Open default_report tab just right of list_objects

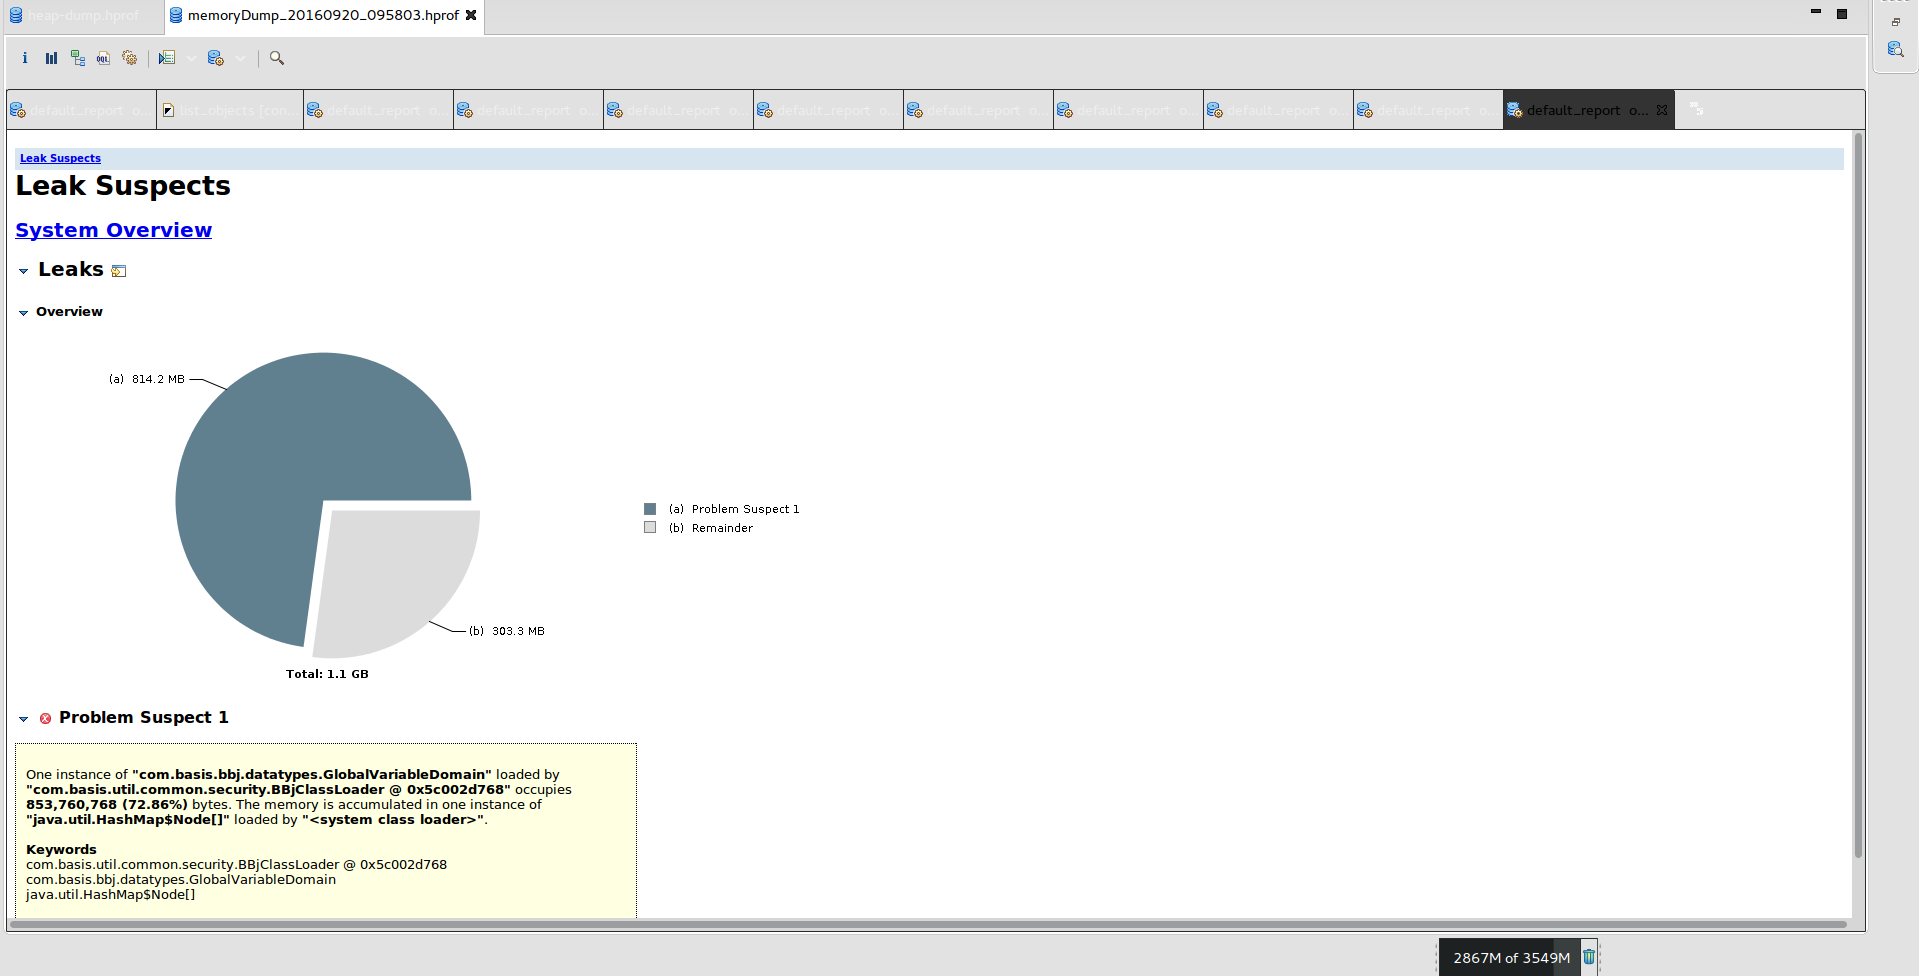378,110
